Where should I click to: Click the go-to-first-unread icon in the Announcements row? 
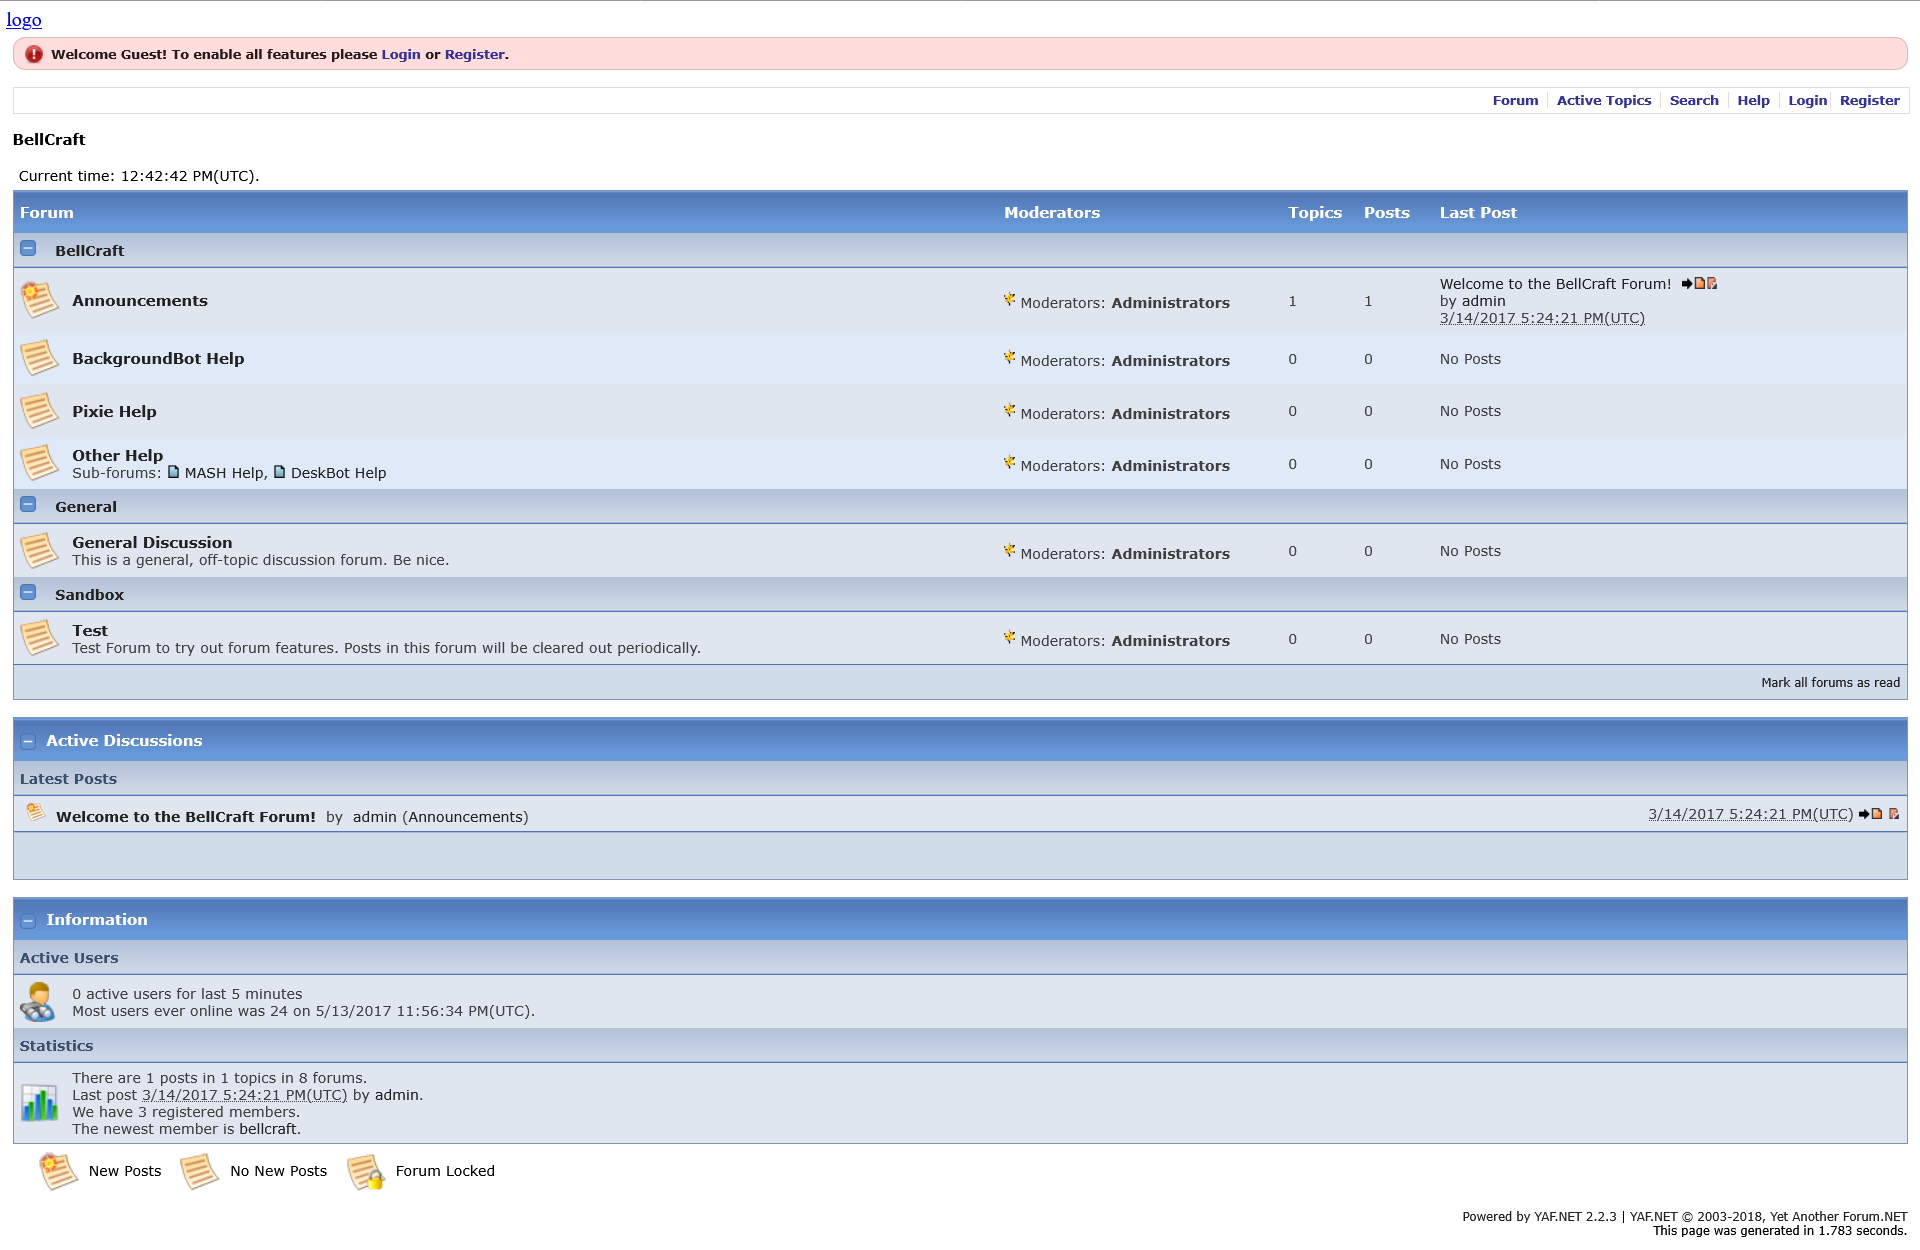[x=1712, y=284]
